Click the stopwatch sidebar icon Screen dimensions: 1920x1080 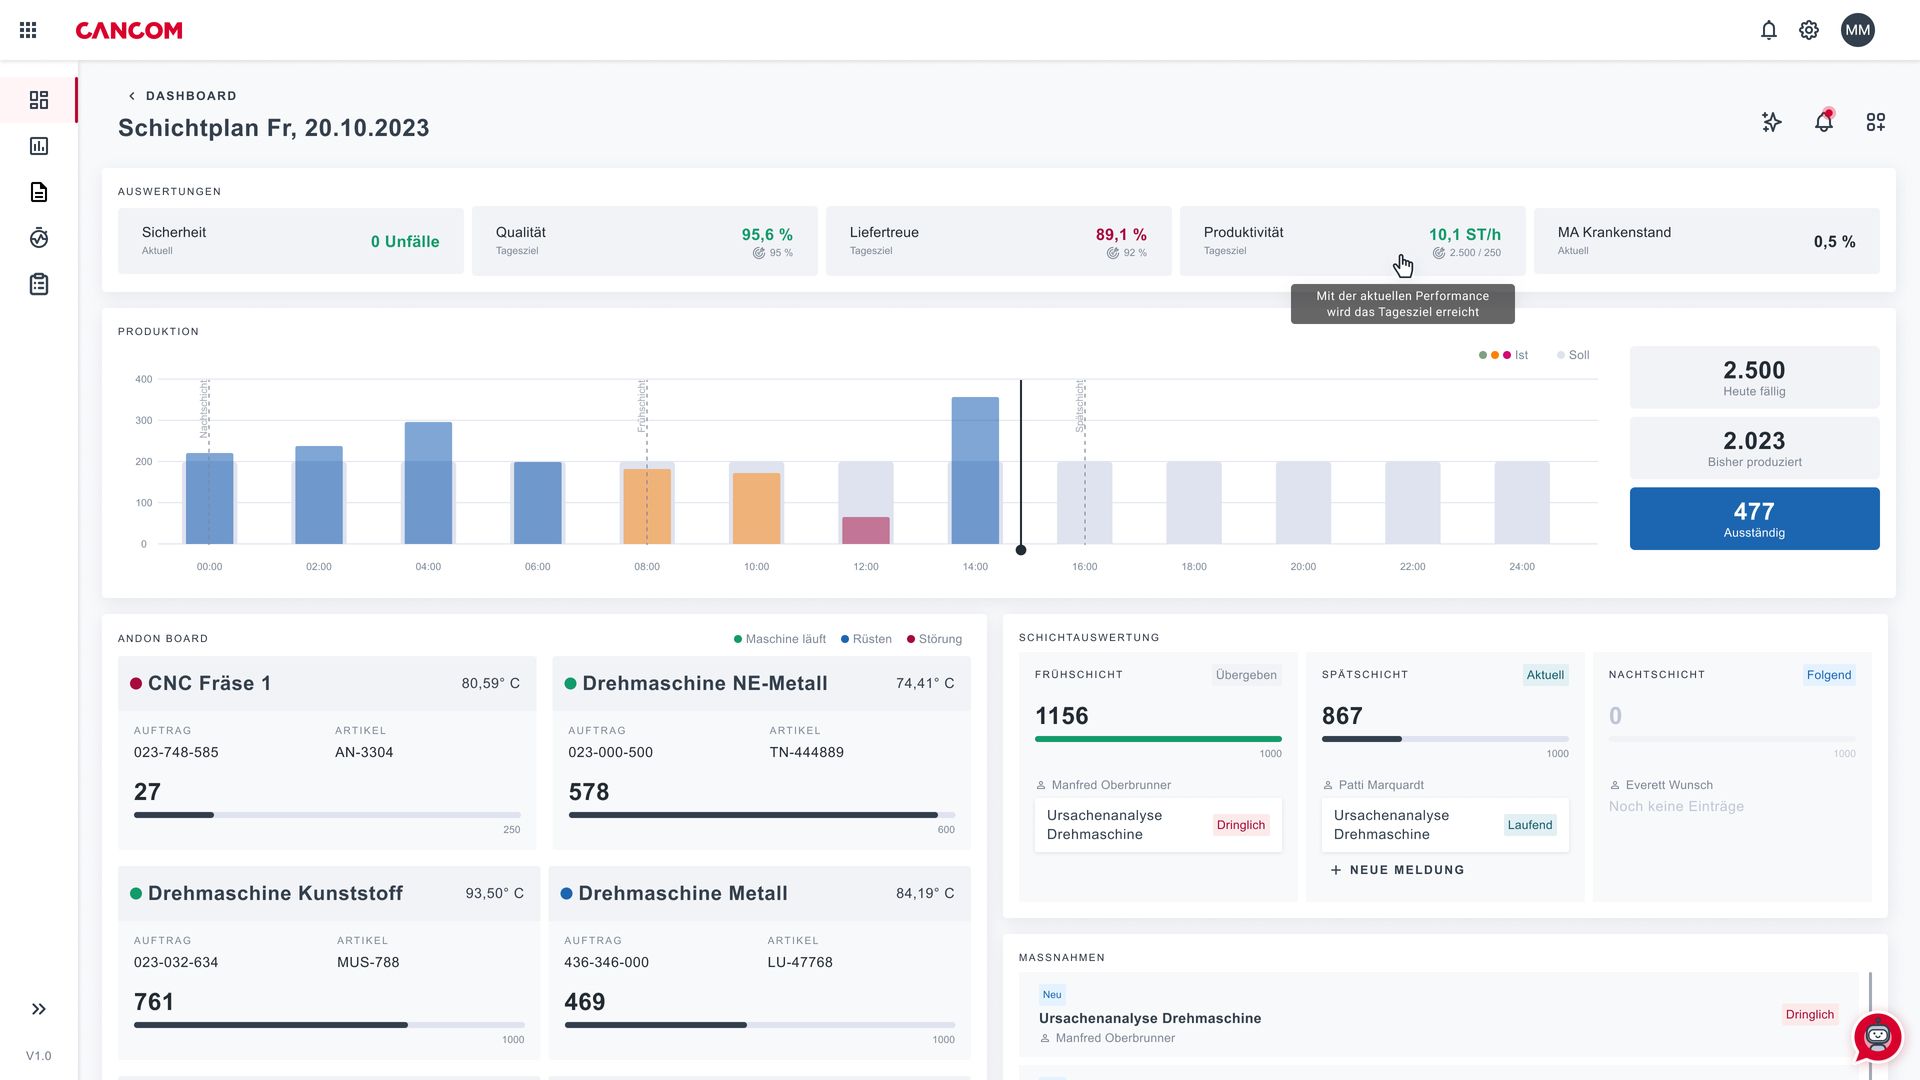tap(39, 238)
